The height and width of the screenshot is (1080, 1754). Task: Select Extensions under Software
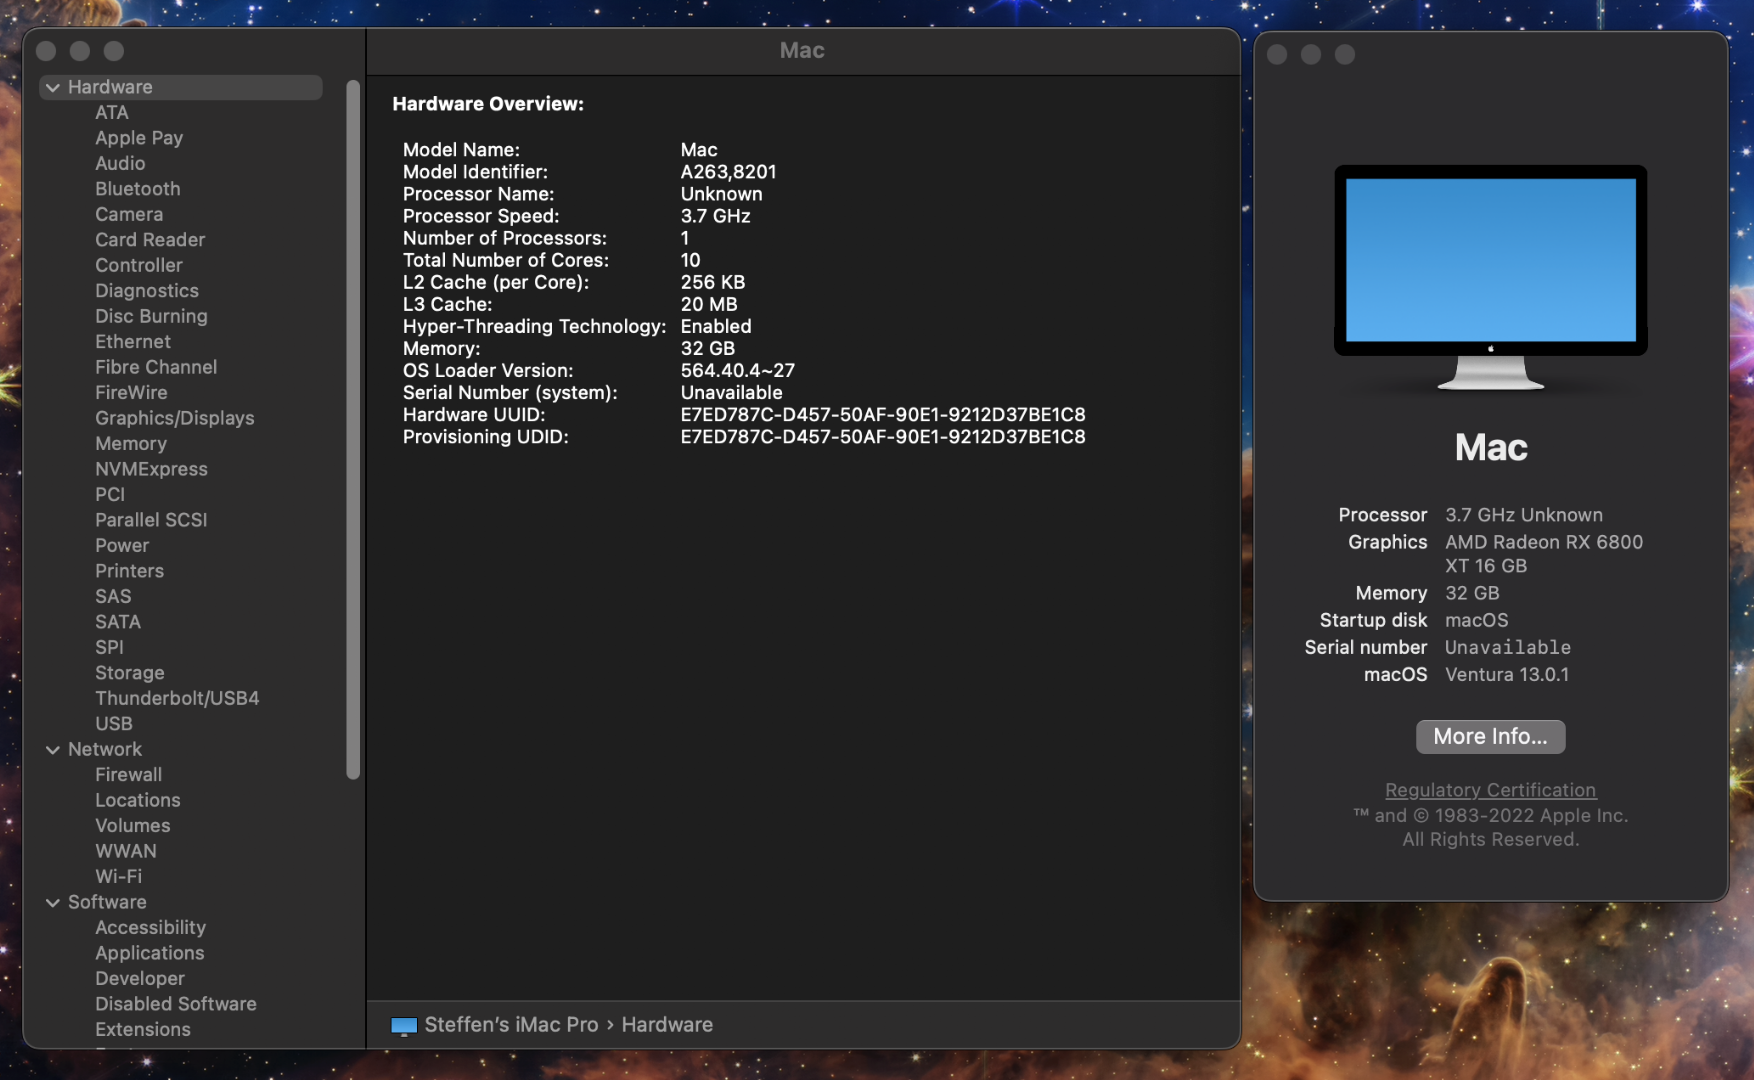click(143, 1031)
